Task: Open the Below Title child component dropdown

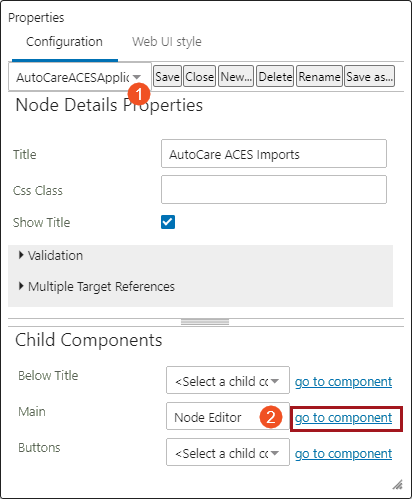Action: click(x=228, y=380)
